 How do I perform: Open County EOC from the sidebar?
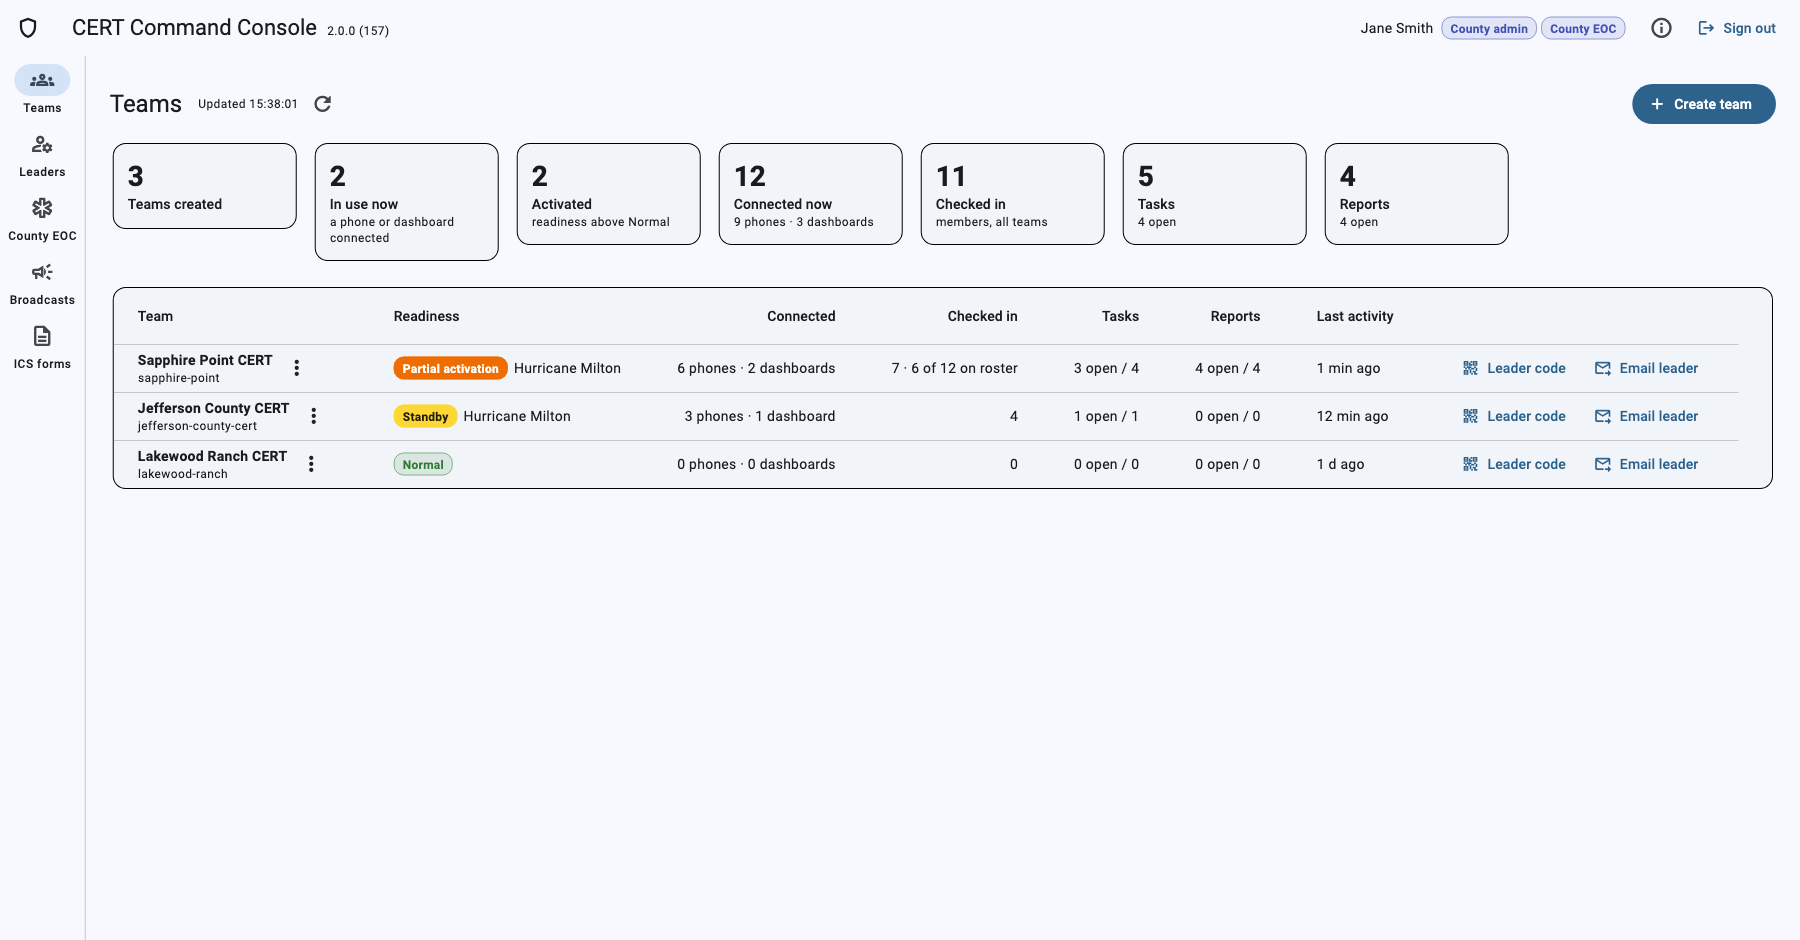click(x=42, y=220)
